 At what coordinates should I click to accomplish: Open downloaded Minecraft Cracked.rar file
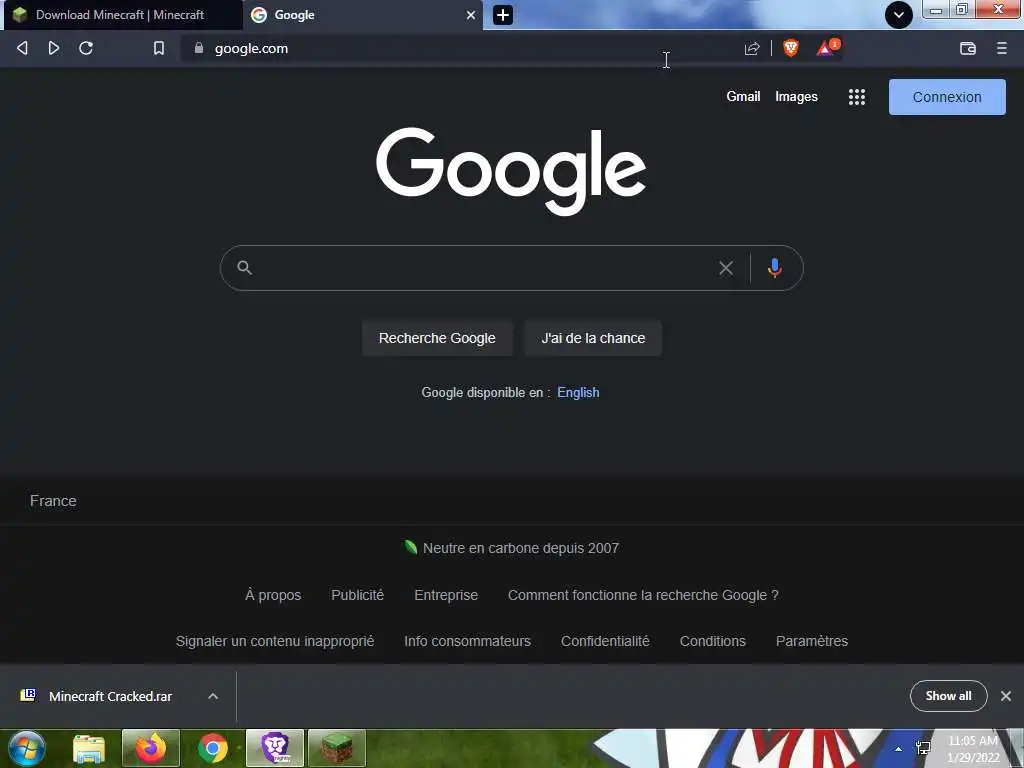click(110, 696)
